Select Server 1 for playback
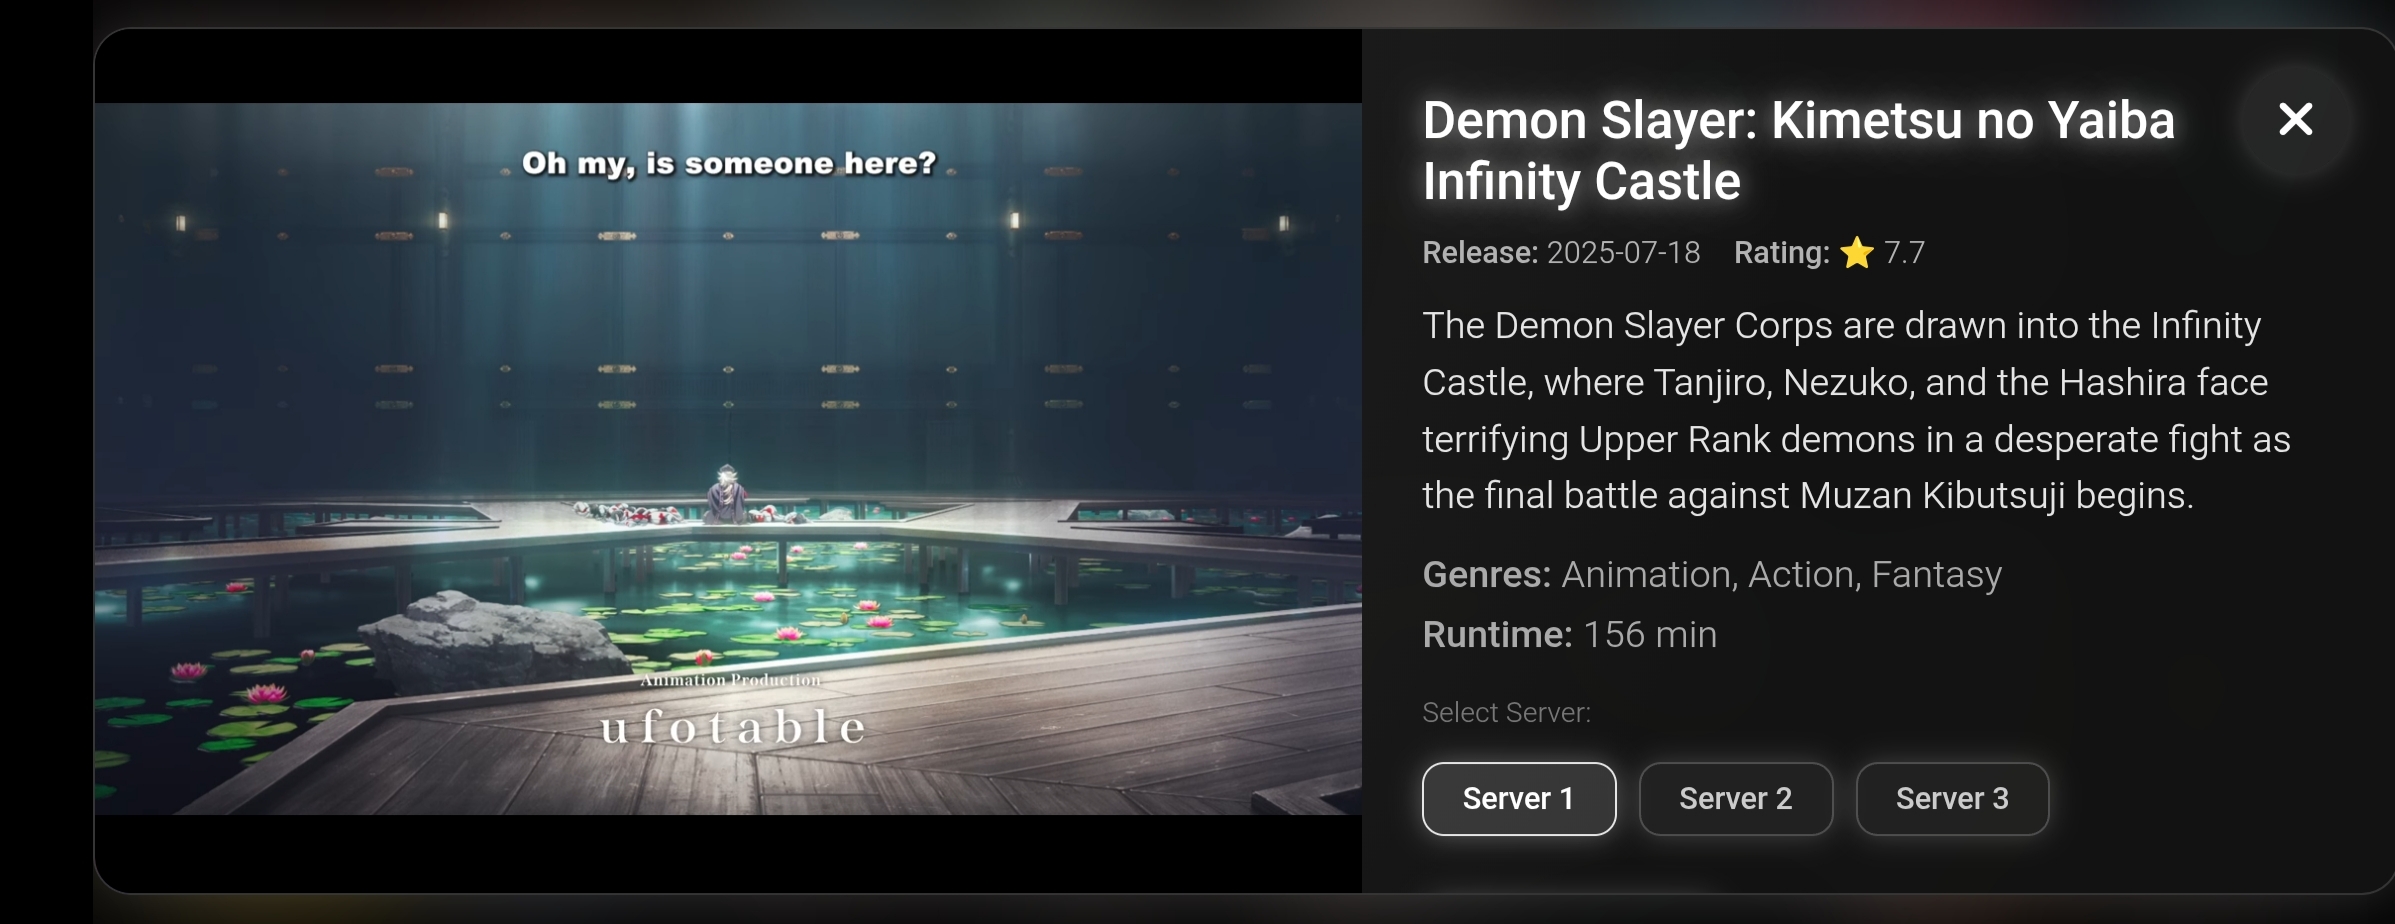This screenshot has width=2395, height=924. (1519, 799)
